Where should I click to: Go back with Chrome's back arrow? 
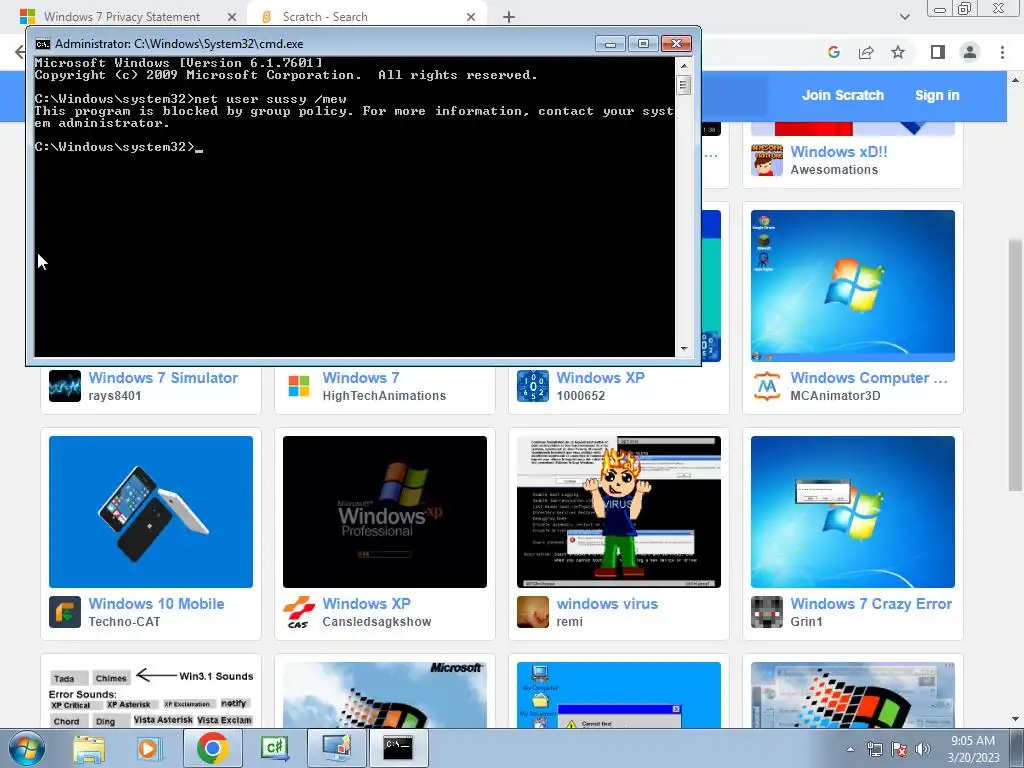tap(20, 52)
